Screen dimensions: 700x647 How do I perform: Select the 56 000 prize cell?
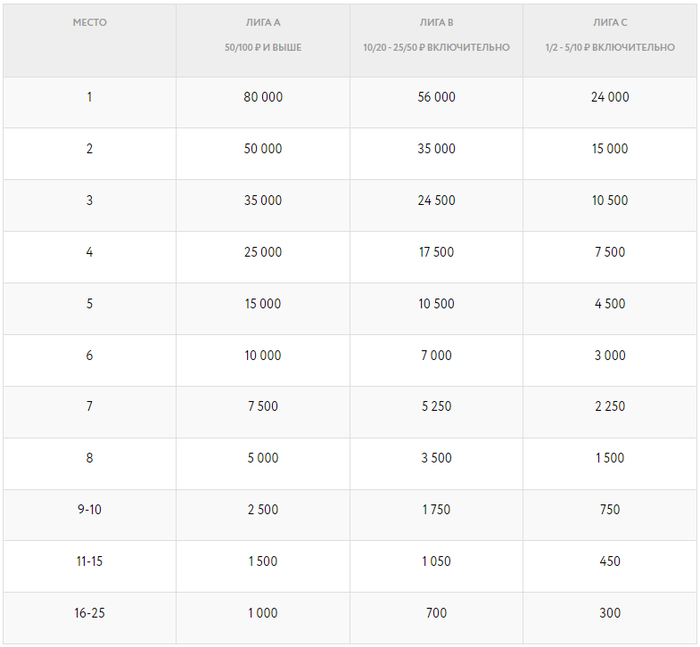pyautogui.click(x=436, y=97)
